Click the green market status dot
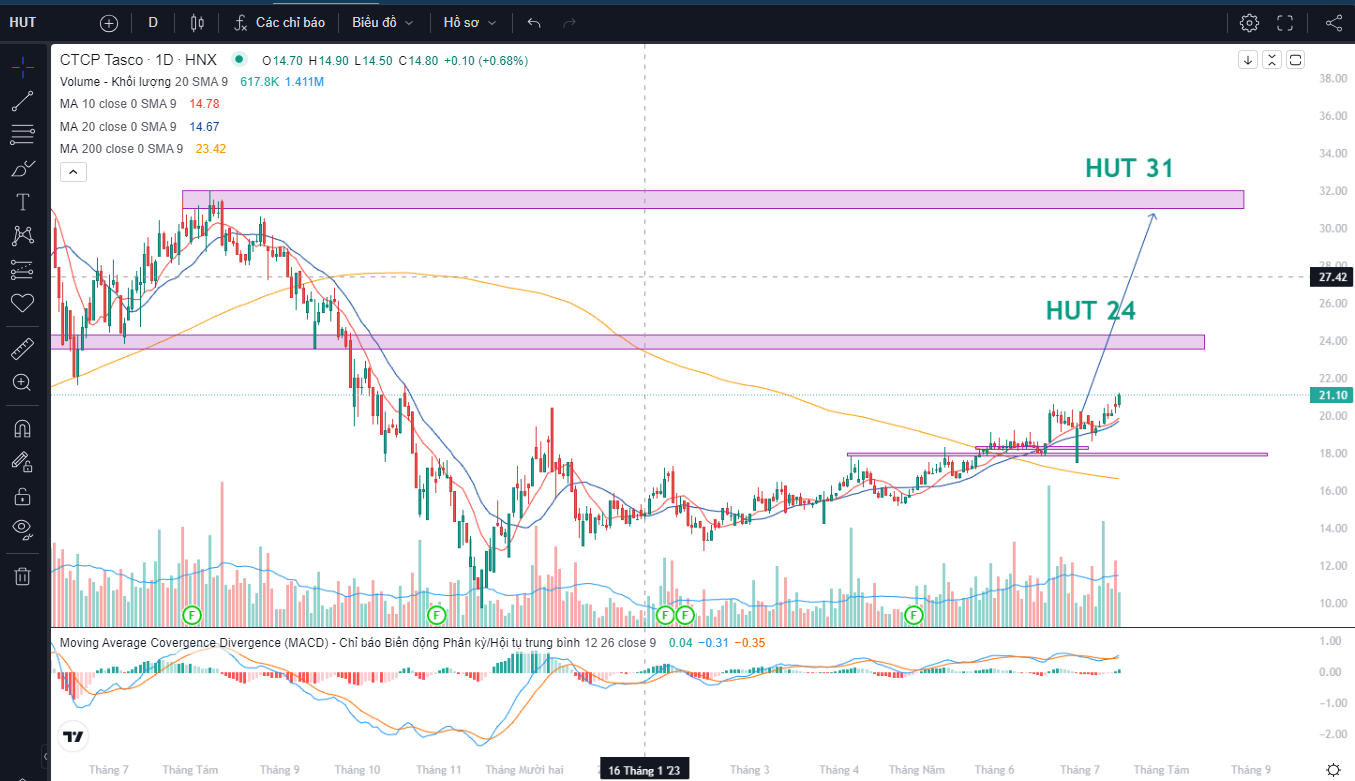The image size is (1355, 781). (238, 60)
